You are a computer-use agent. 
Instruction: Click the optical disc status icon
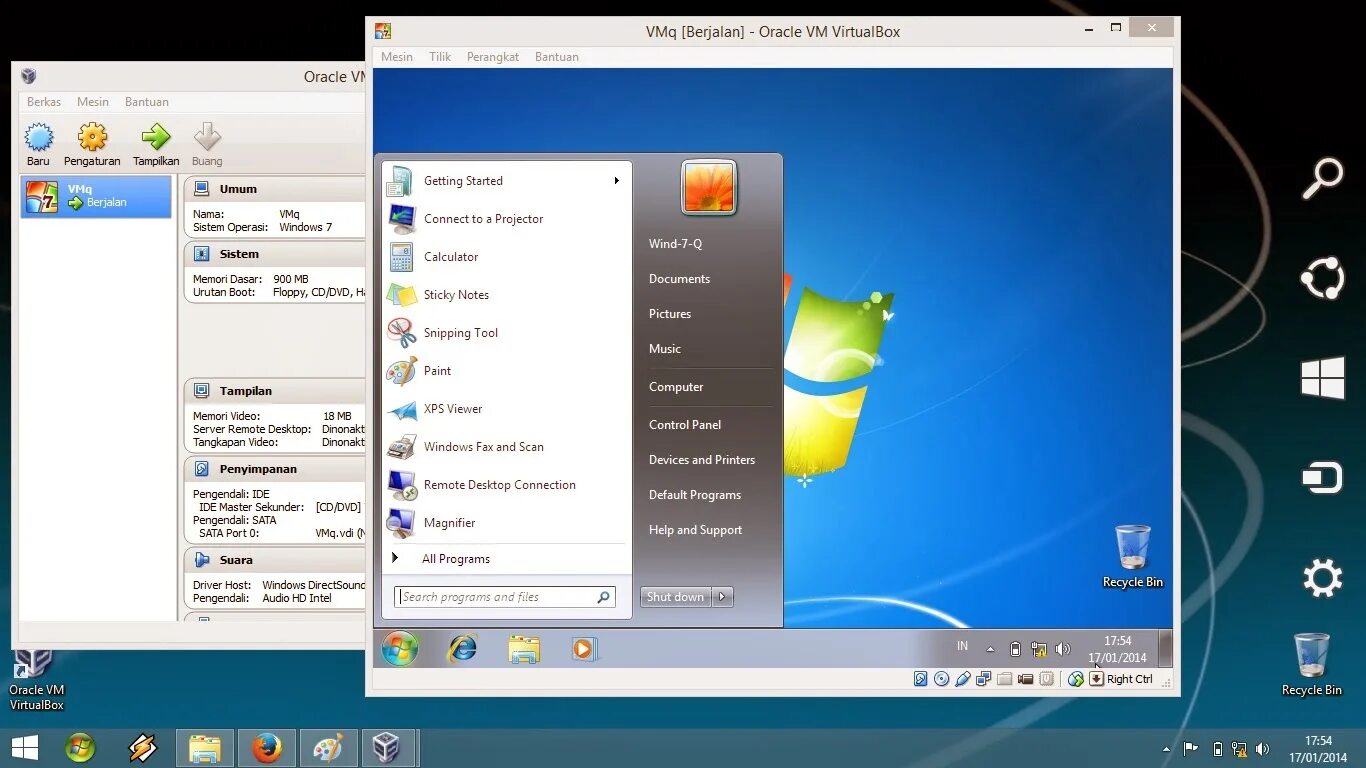click(941, 679)
